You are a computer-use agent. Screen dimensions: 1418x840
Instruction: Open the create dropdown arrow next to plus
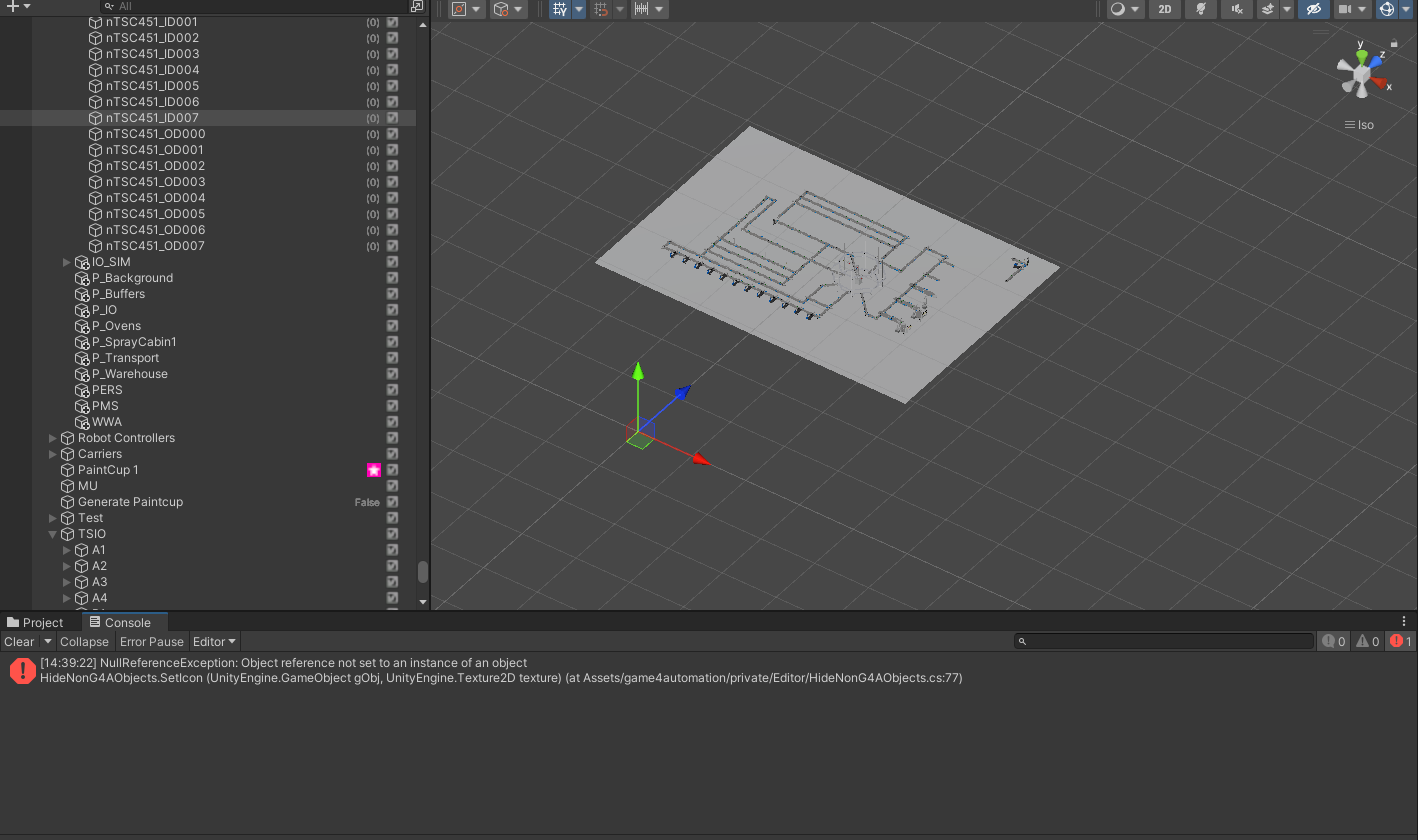click(x=26, y=6)
